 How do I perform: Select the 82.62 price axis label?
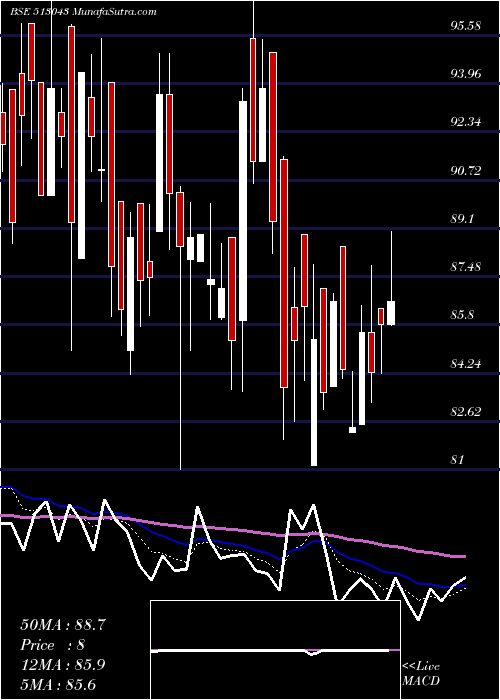coord(466,411)
